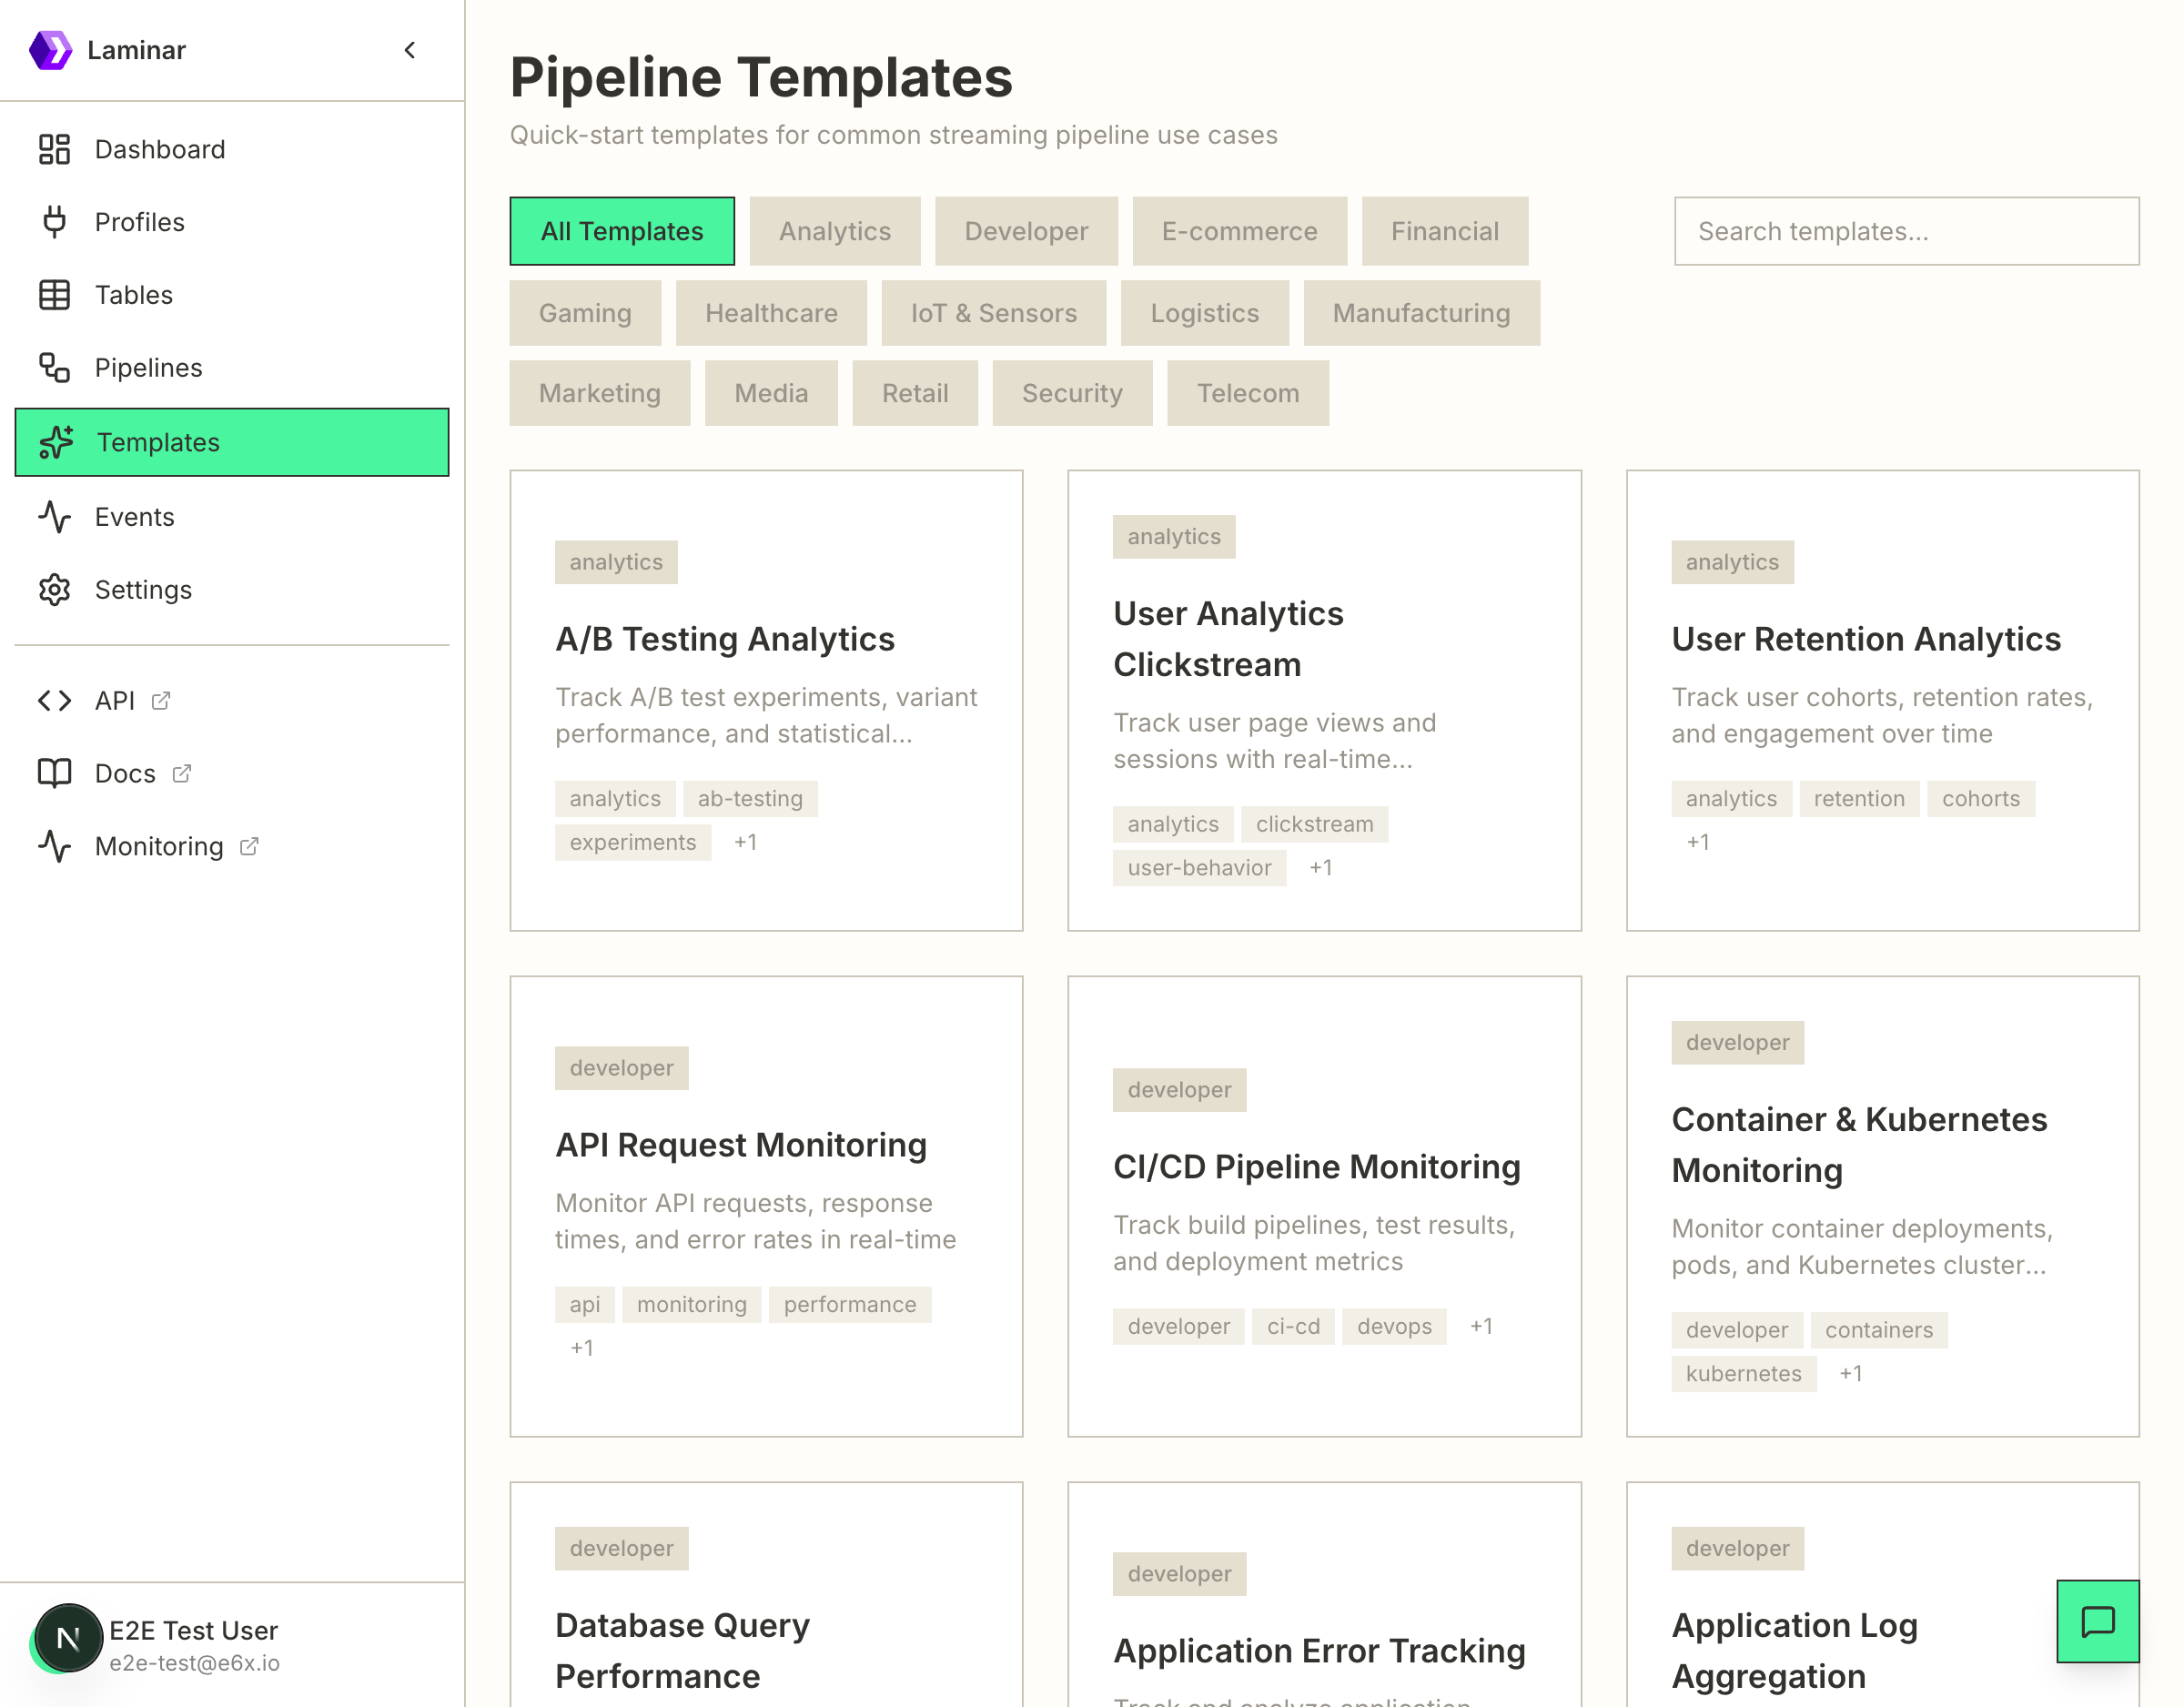Toggle the Analytics category filter
This screenshot has height=1707, width=2184.
click(835, 231)
